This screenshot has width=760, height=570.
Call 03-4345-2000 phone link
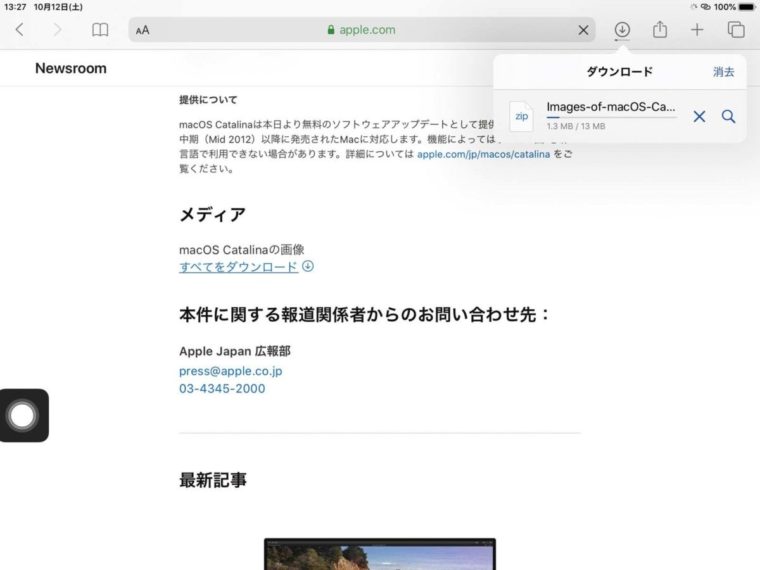(222, 389)
